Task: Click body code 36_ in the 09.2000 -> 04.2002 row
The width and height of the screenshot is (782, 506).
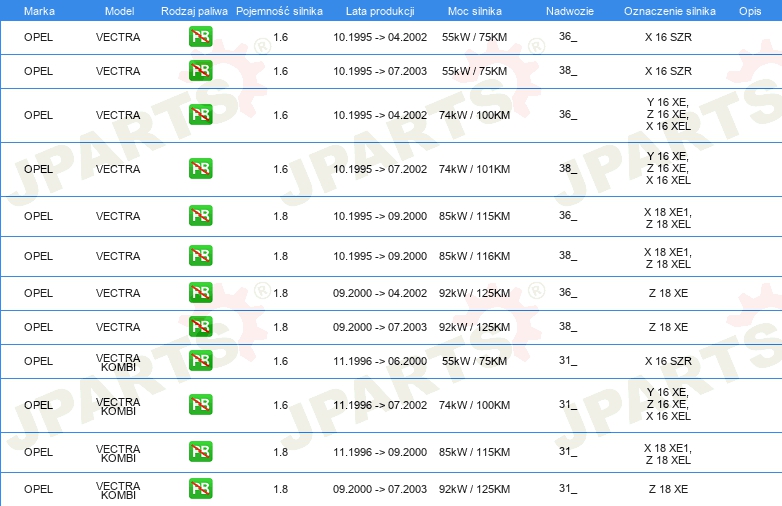Action: 568,293
